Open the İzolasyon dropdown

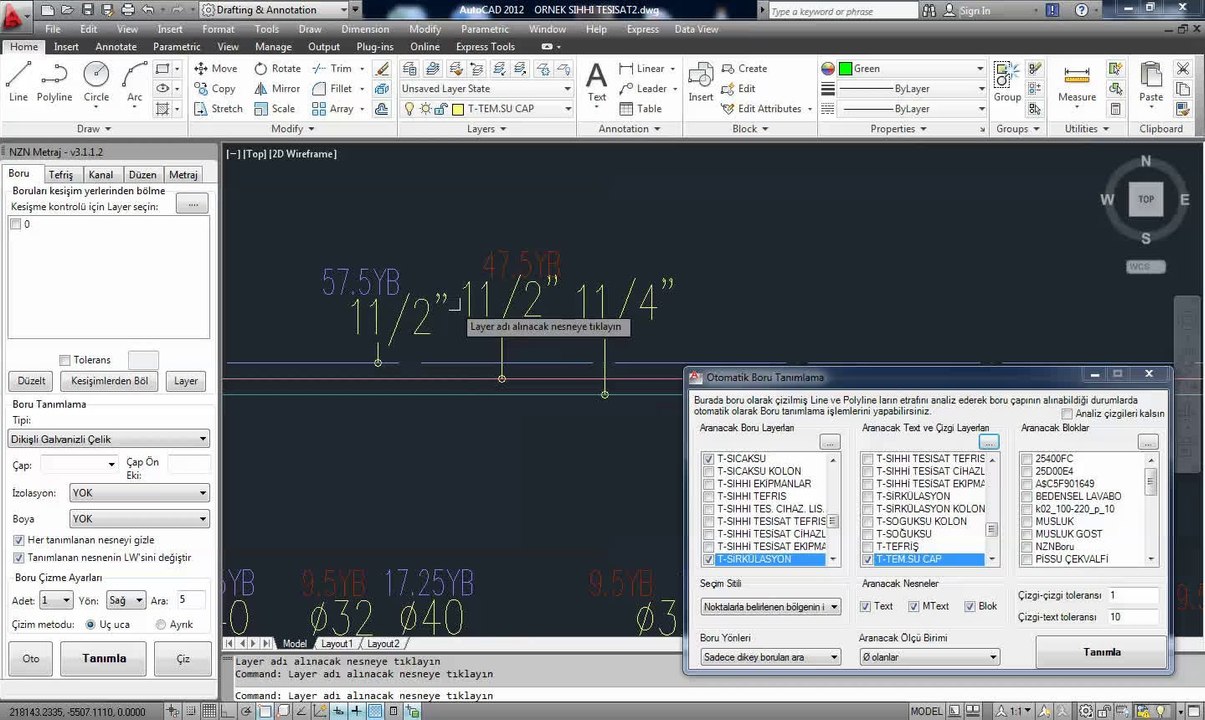pyautogui.click(x=139, y=493)
